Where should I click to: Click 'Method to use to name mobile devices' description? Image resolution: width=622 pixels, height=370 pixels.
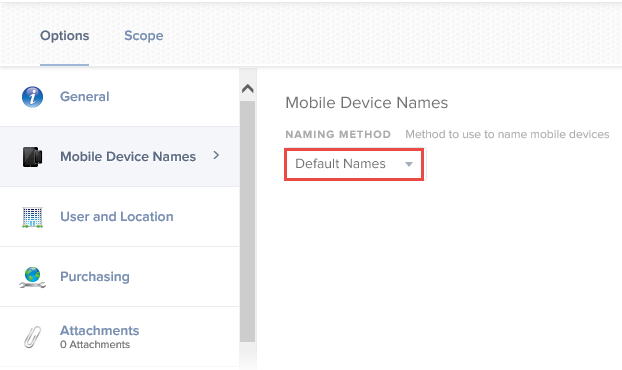click(x=507, y=134)
